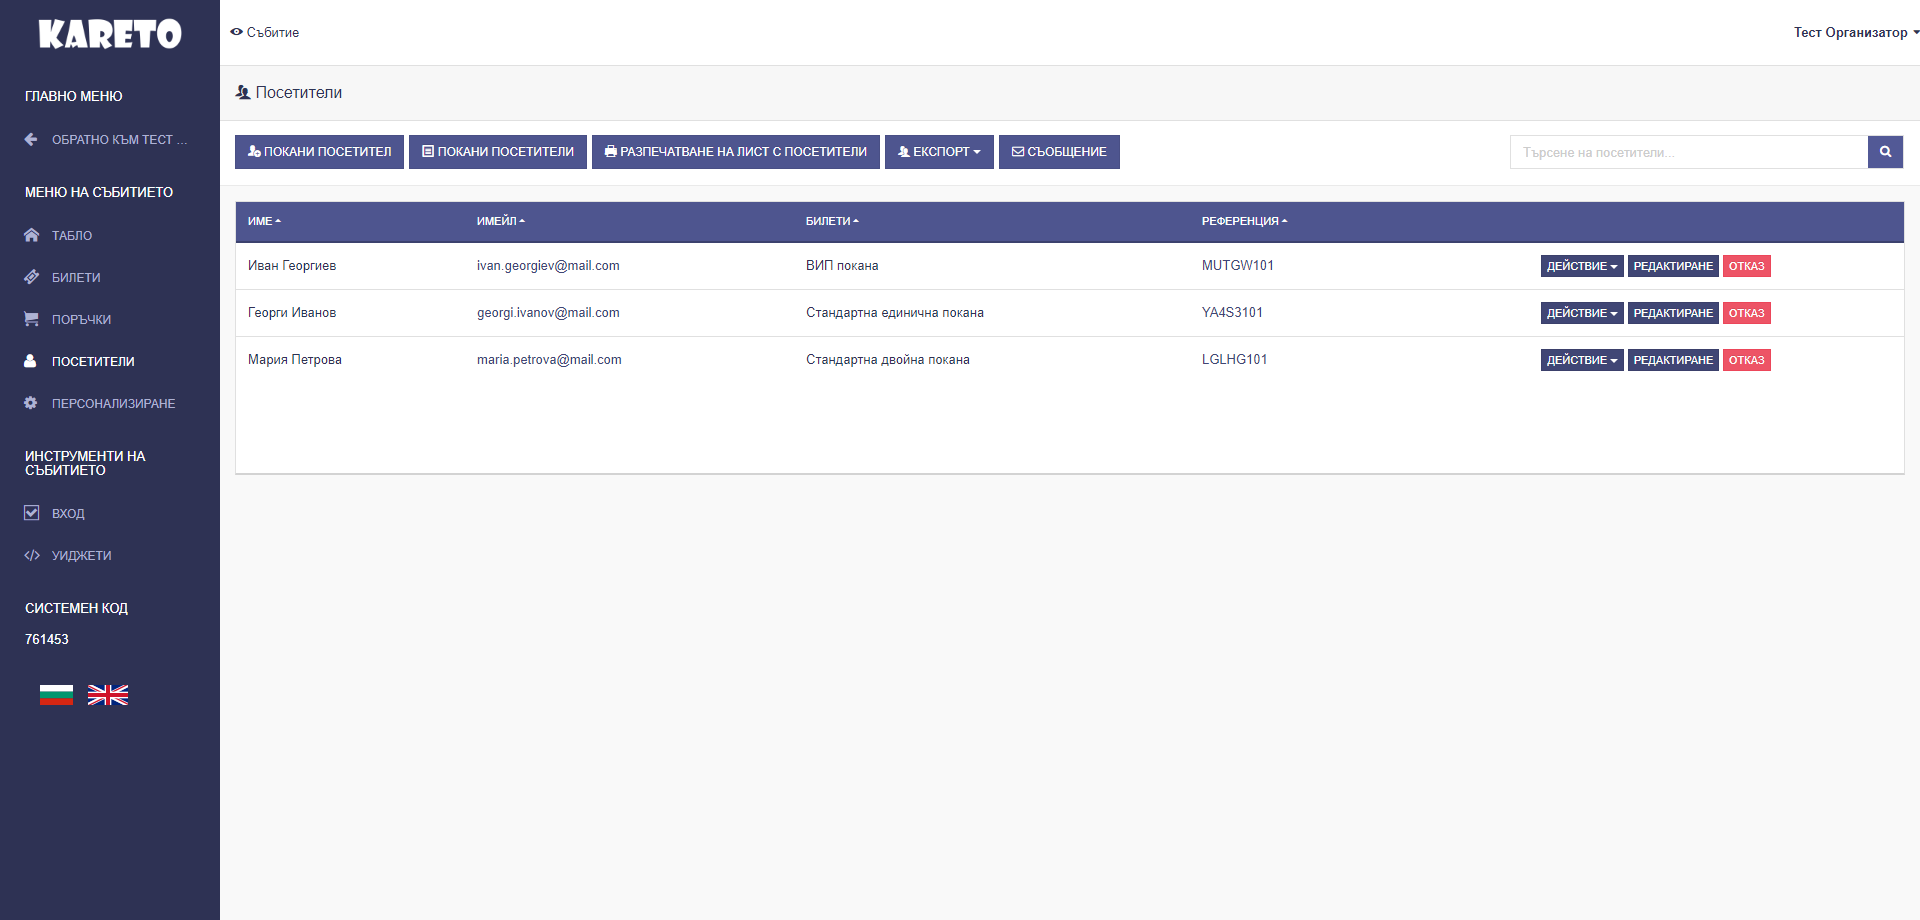
Task: Open Уиджети tool in sidebar
Action: (x=81, y=556)
